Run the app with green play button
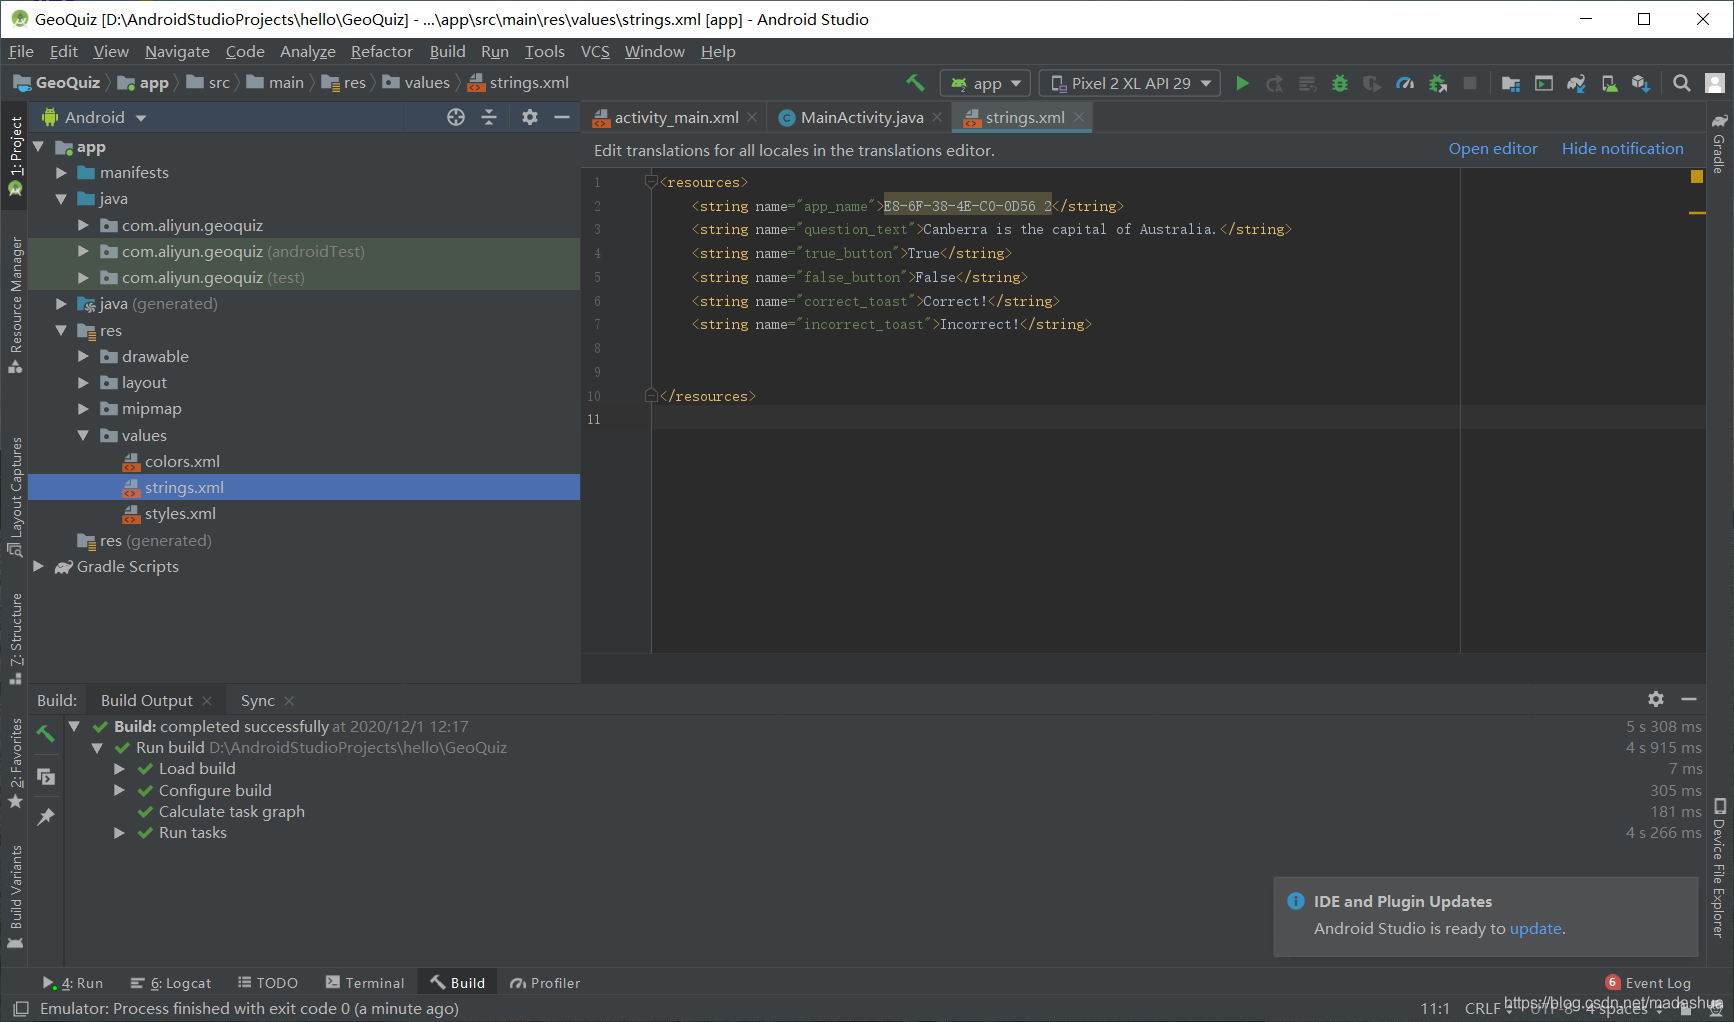This screenshot has width=1734, height=1022. coord(1242,83)
